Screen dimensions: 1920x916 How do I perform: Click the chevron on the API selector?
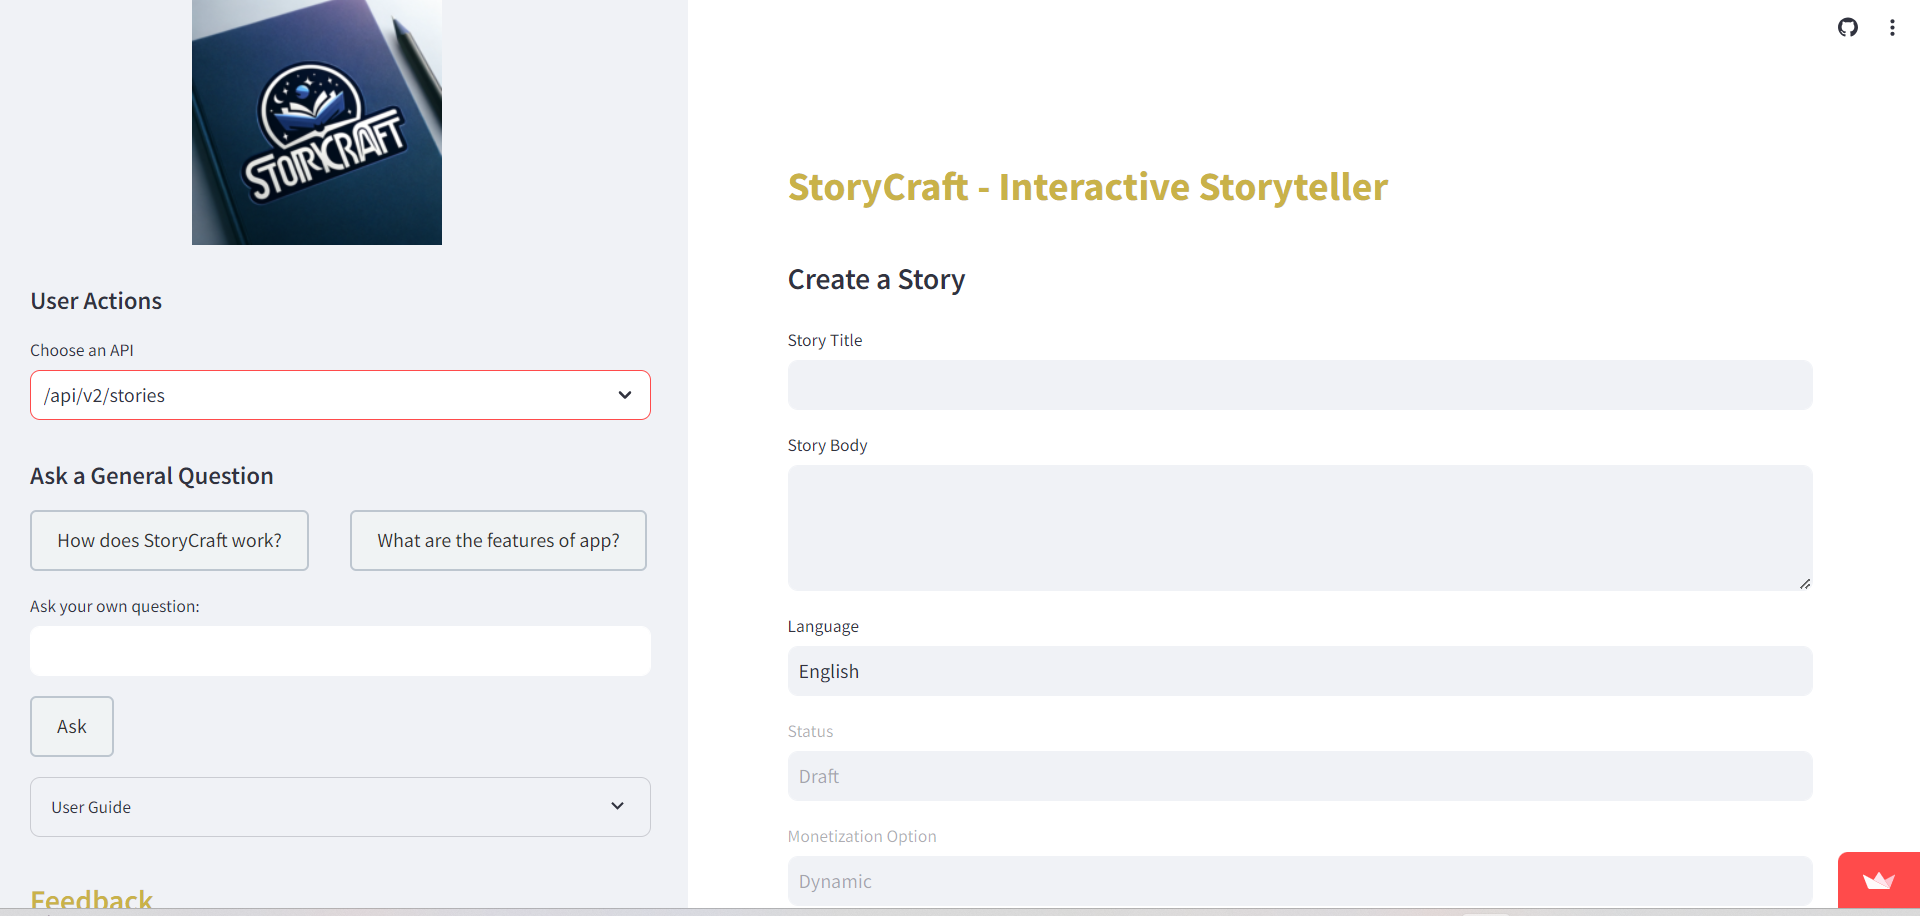click(x=625, y=395)
